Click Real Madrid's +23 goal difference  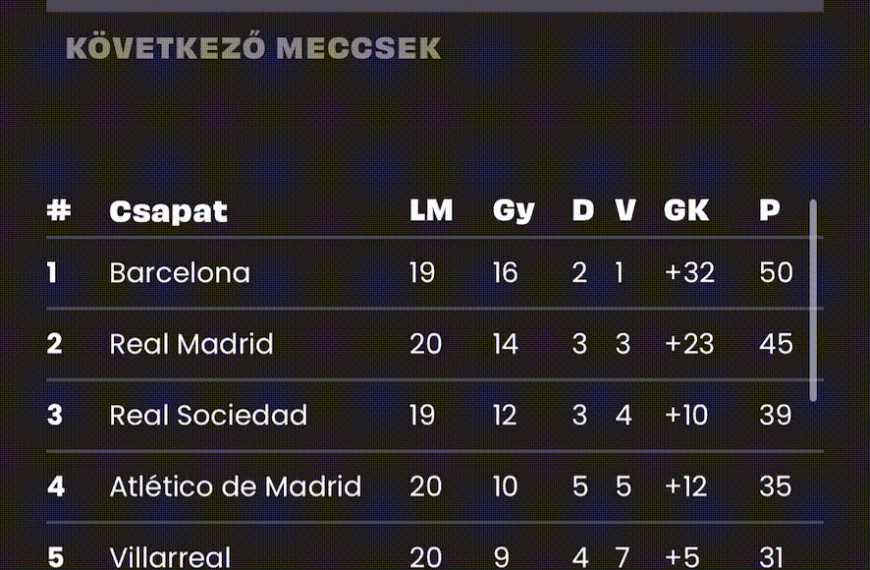[x=689, y=344]
